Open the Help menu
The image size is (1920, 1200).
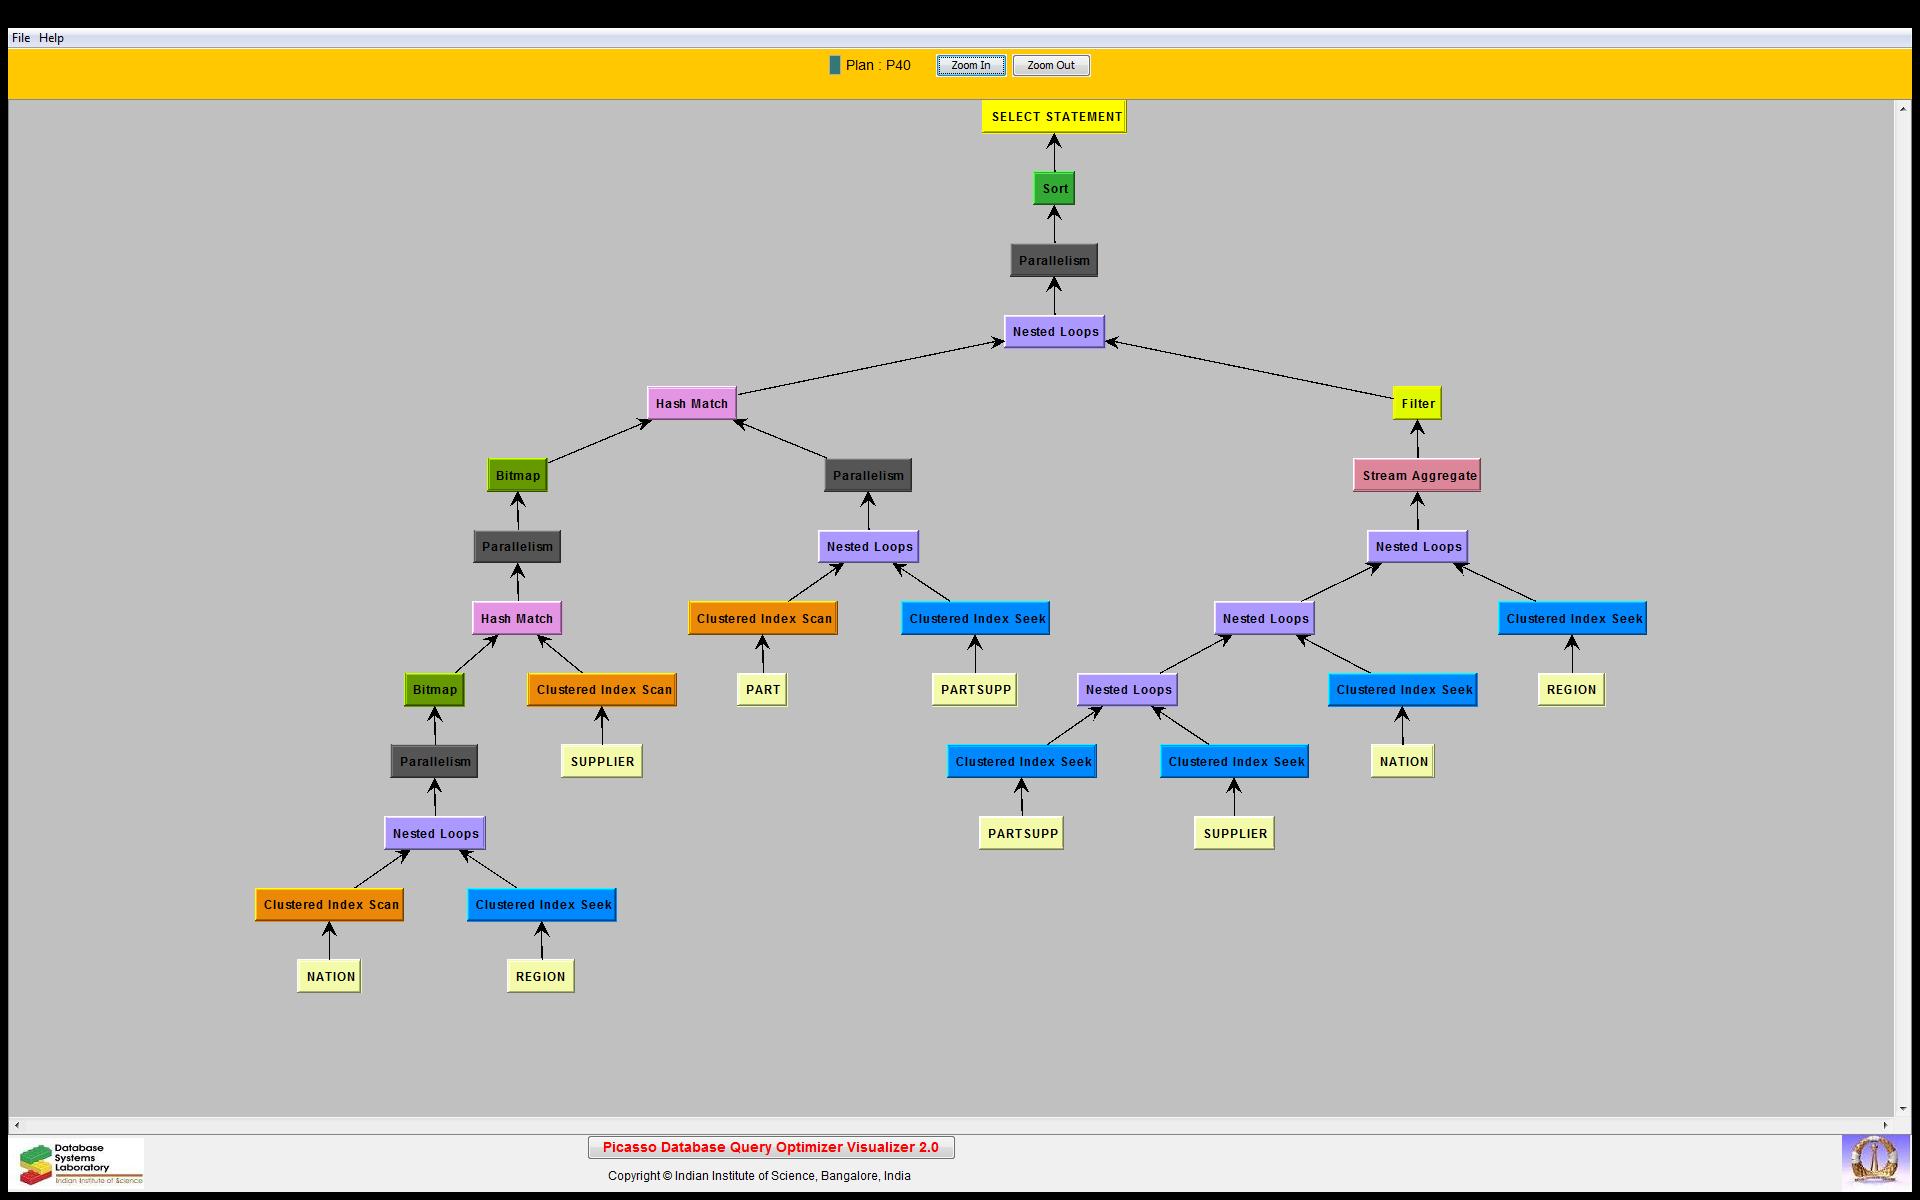coord(51,38)
